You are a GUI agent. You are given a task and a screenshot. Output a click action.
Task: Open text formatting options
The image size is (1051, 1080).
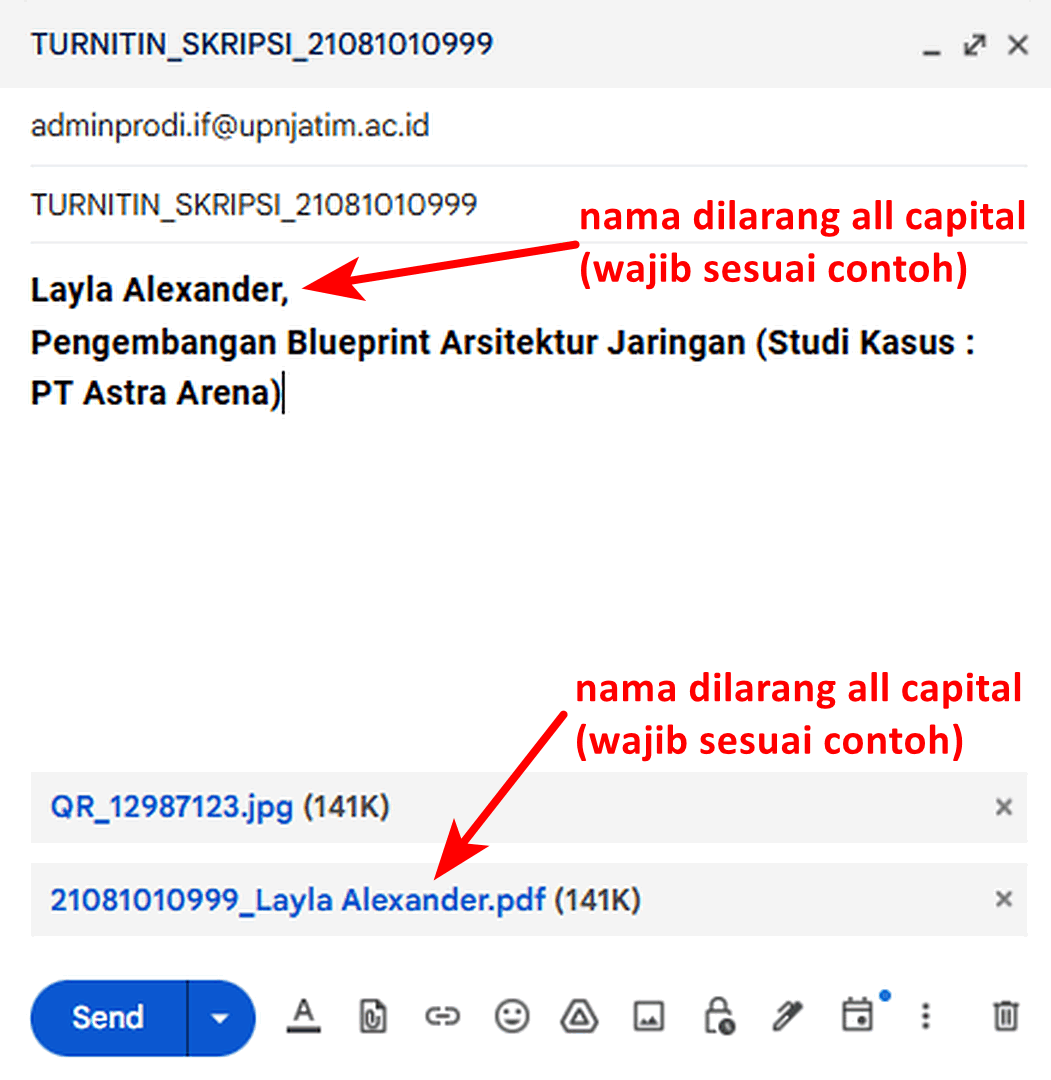point(304,1016)
